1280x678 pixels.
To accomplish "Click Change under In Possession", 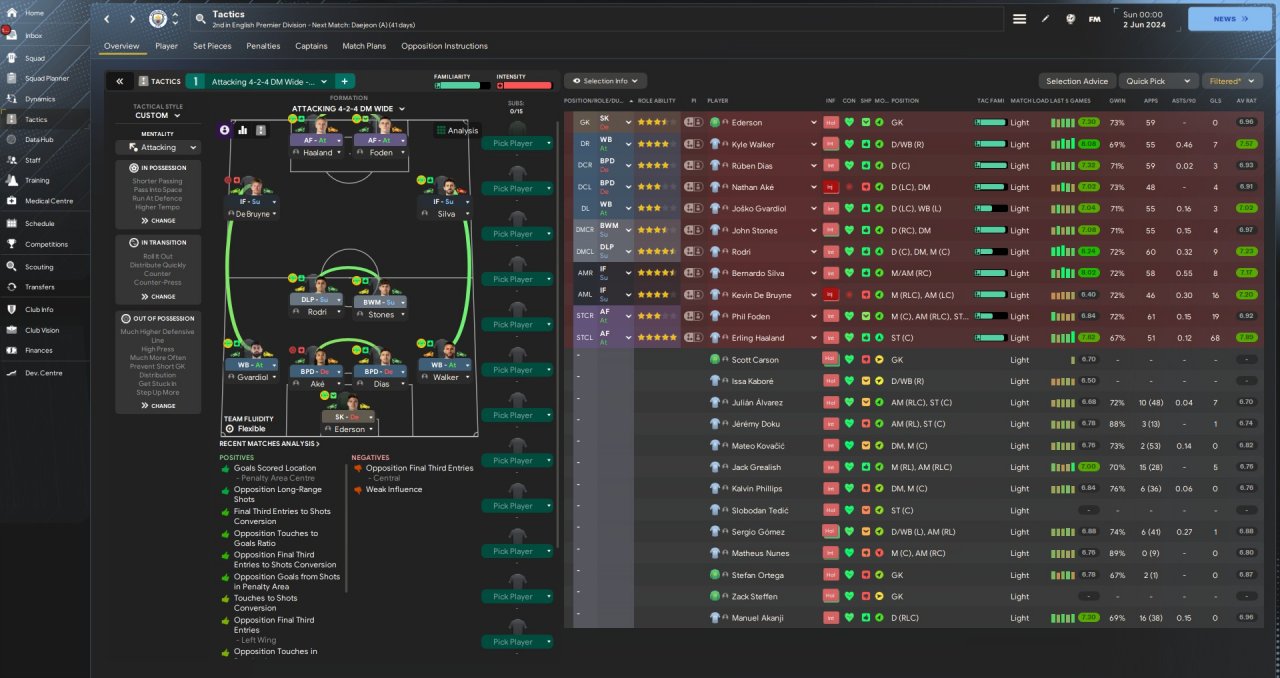I will click(158, 220).
